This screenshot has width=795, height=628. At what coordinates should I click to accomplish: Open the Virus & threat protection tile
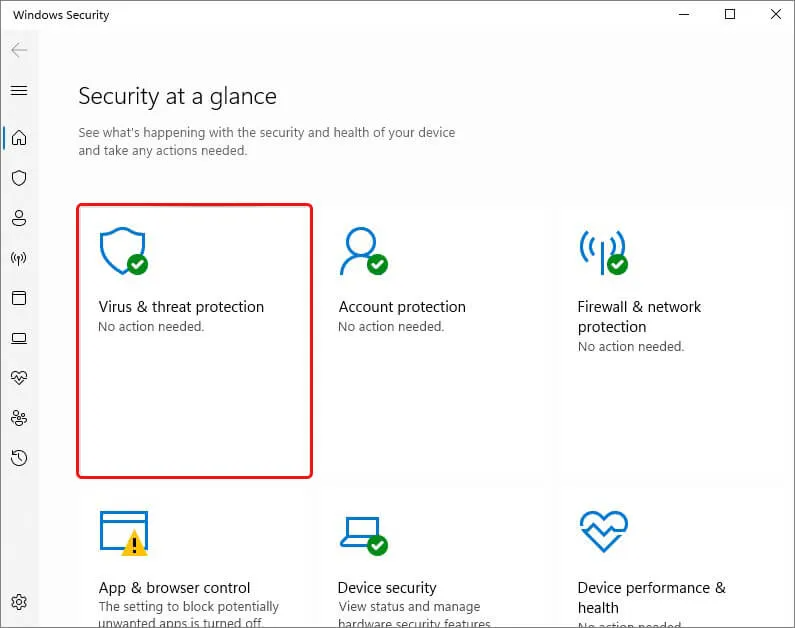point(195,341)
